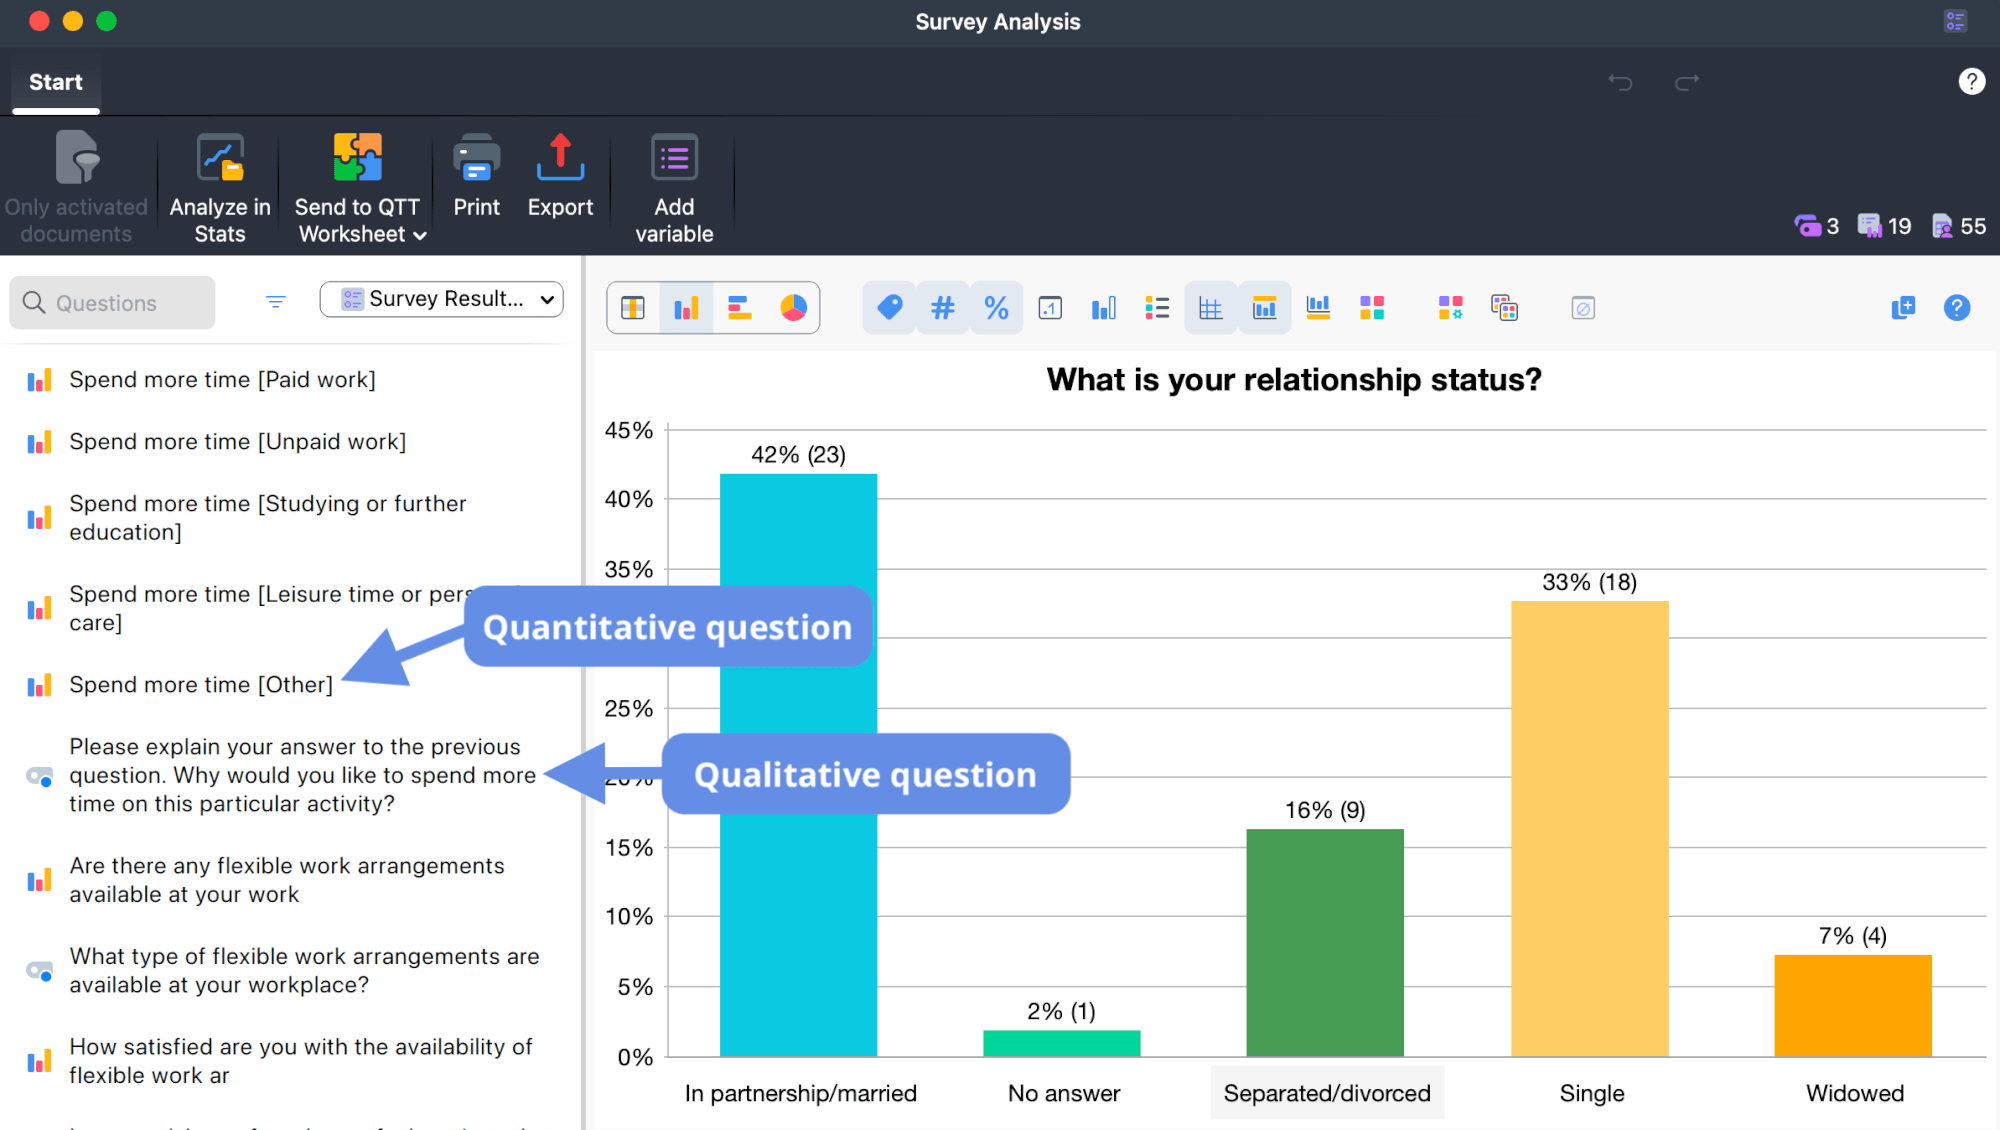Screen dimensions: 2000x1130
Task: Switch to the Start tab
Action: [55, 82]
